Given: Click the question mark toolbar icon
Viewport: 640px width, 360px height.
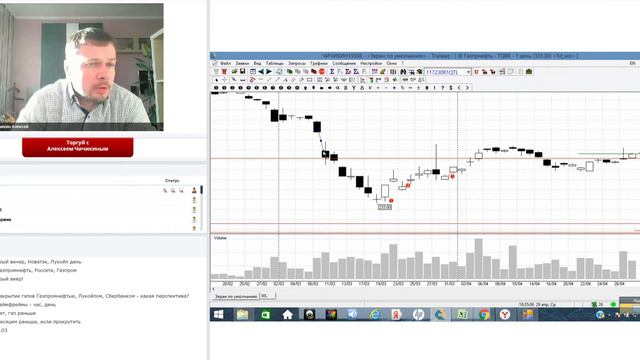Looking at the screenshot, I should (442, 87).
